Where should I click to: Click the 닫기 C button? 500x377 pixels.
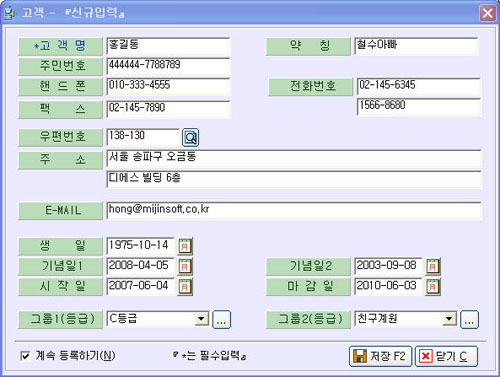pyautogui.click(x=446, y=356)
